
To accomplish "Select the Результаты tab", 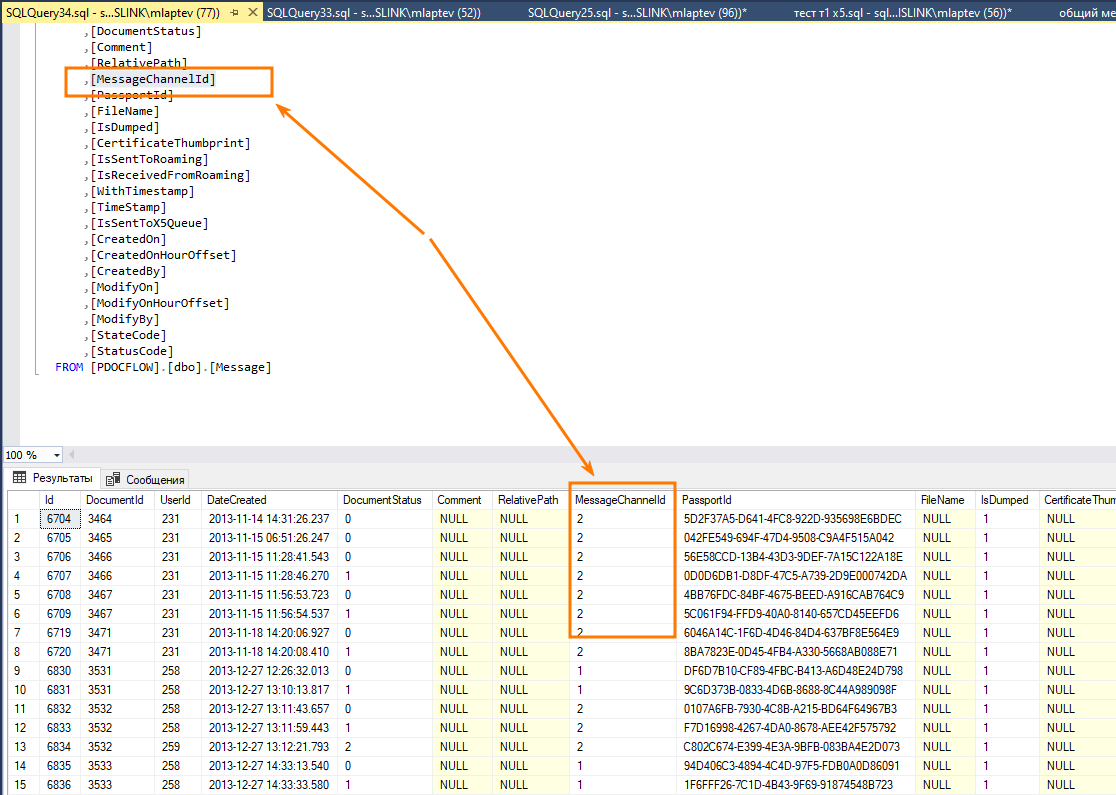I will [x=53, y=478].
